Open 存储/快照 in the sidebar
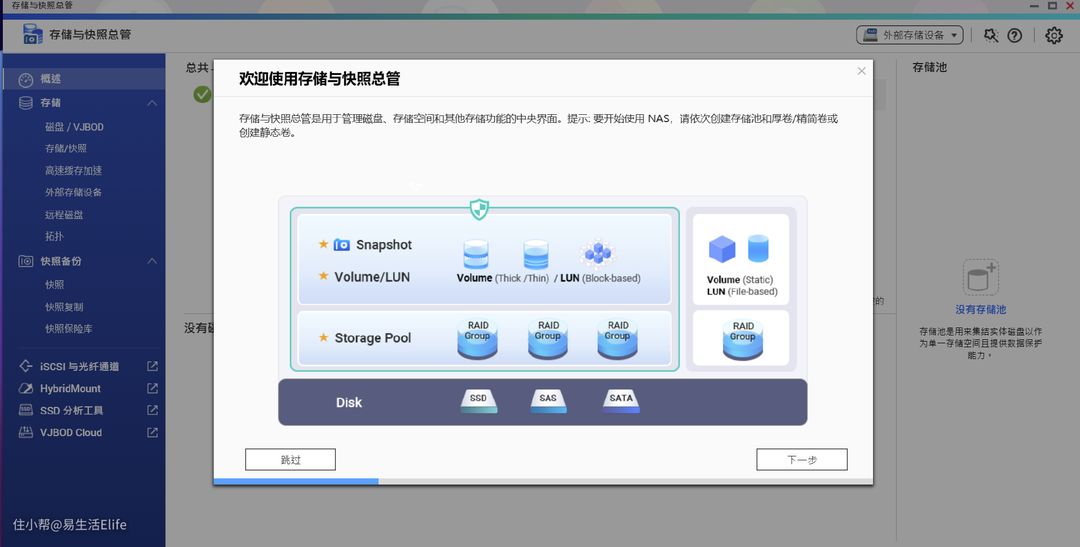1080x547 pixels. coord(66,148)
